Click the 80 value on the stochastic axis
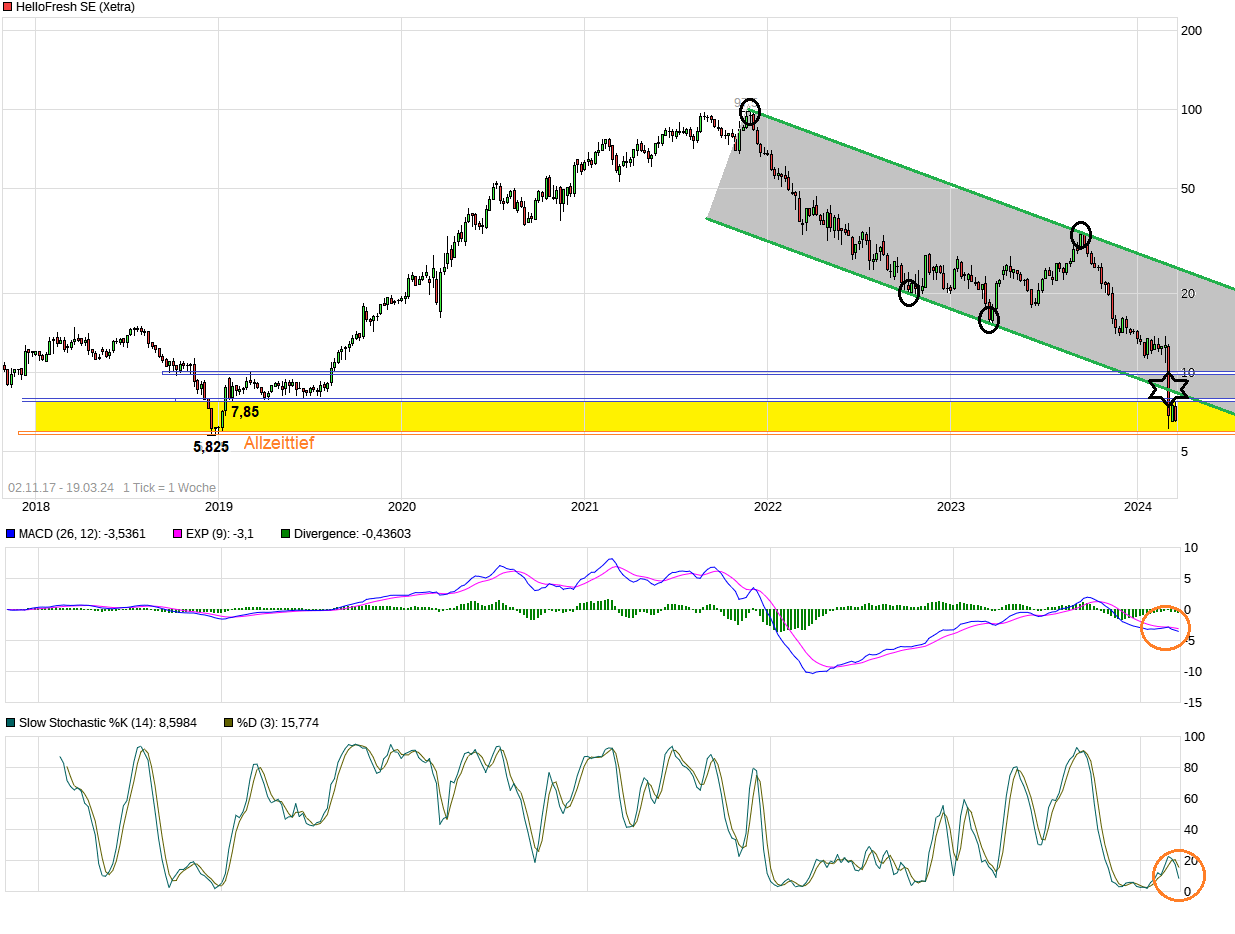The width and height of the screenshot is (1235, 934). pyautogui.click(x=1189, y=768)
